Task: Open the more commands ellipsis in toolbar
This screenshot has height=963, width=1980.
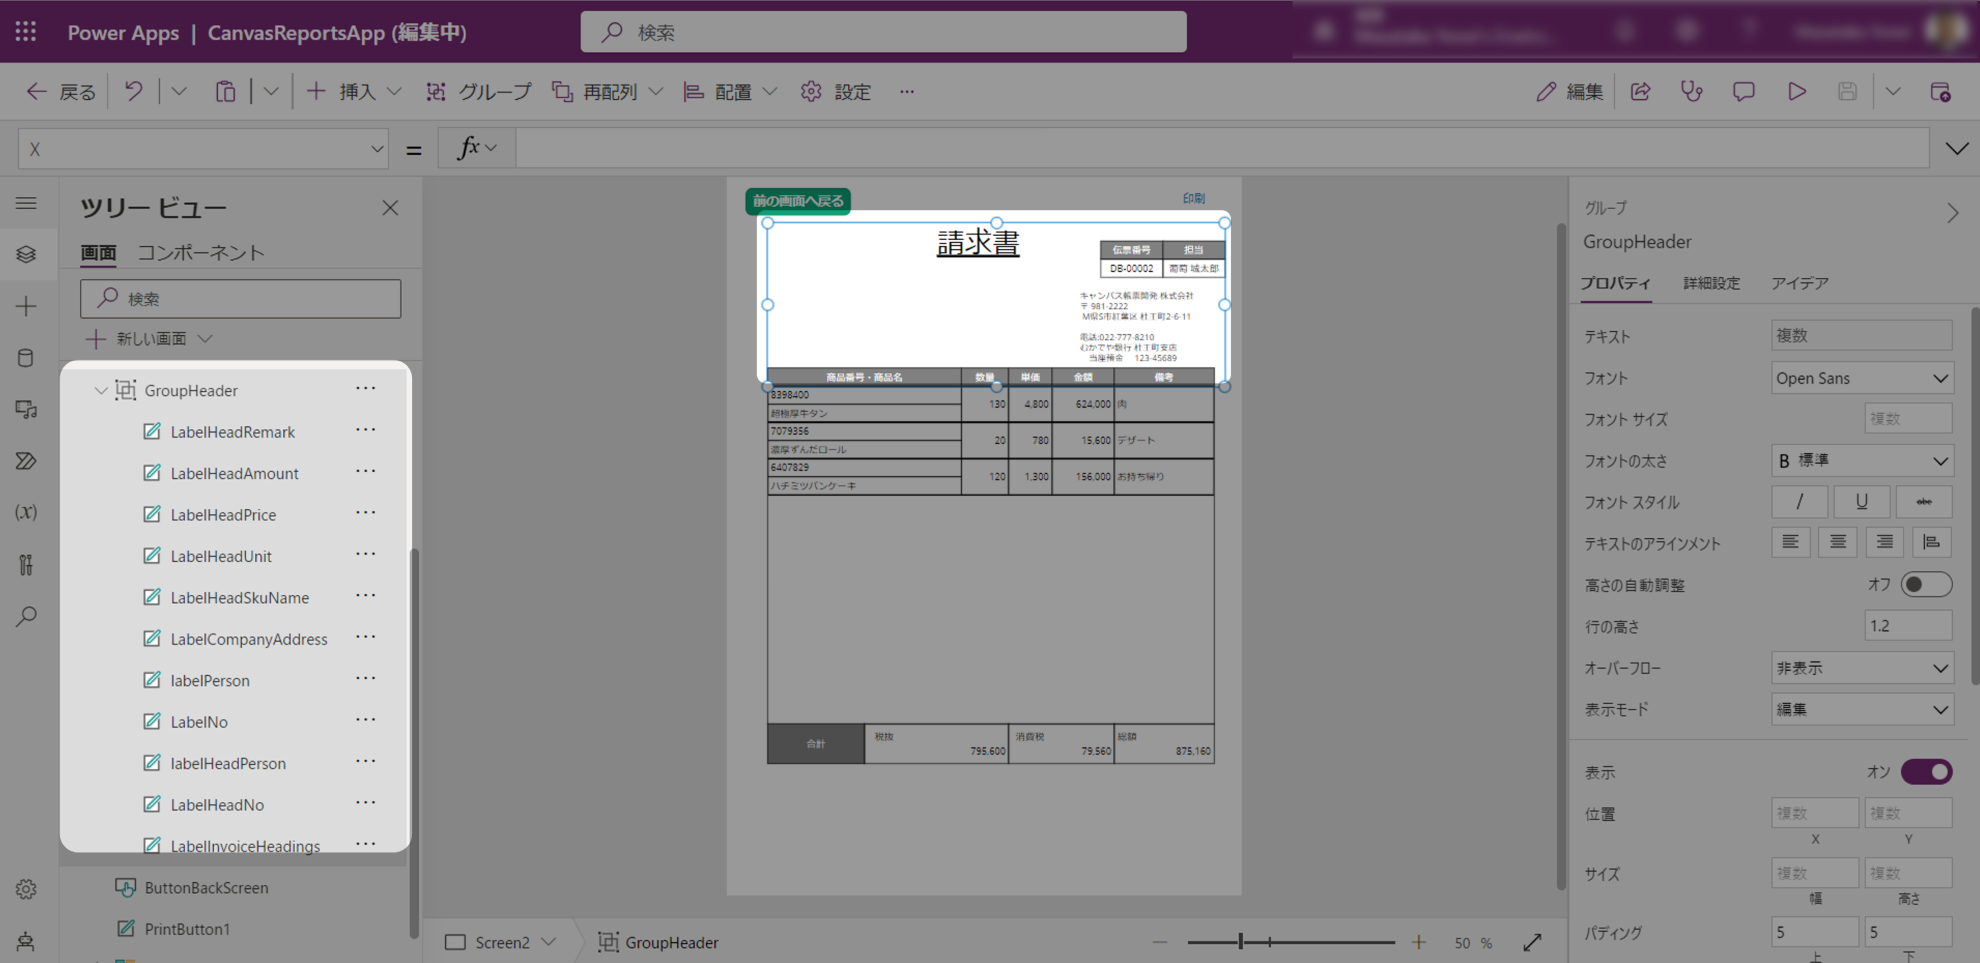Action: (907, 92)
